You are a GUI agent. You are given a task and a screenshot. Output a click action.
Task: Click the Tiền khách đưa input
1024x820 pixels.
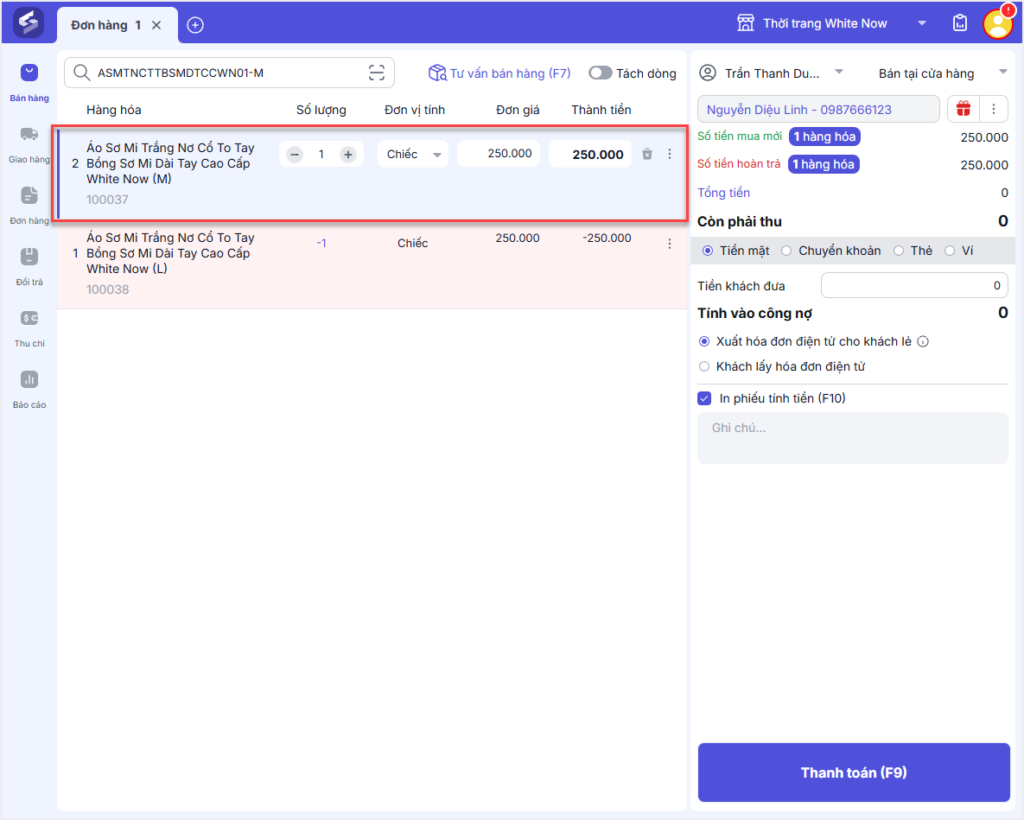(x=914, y=285)
